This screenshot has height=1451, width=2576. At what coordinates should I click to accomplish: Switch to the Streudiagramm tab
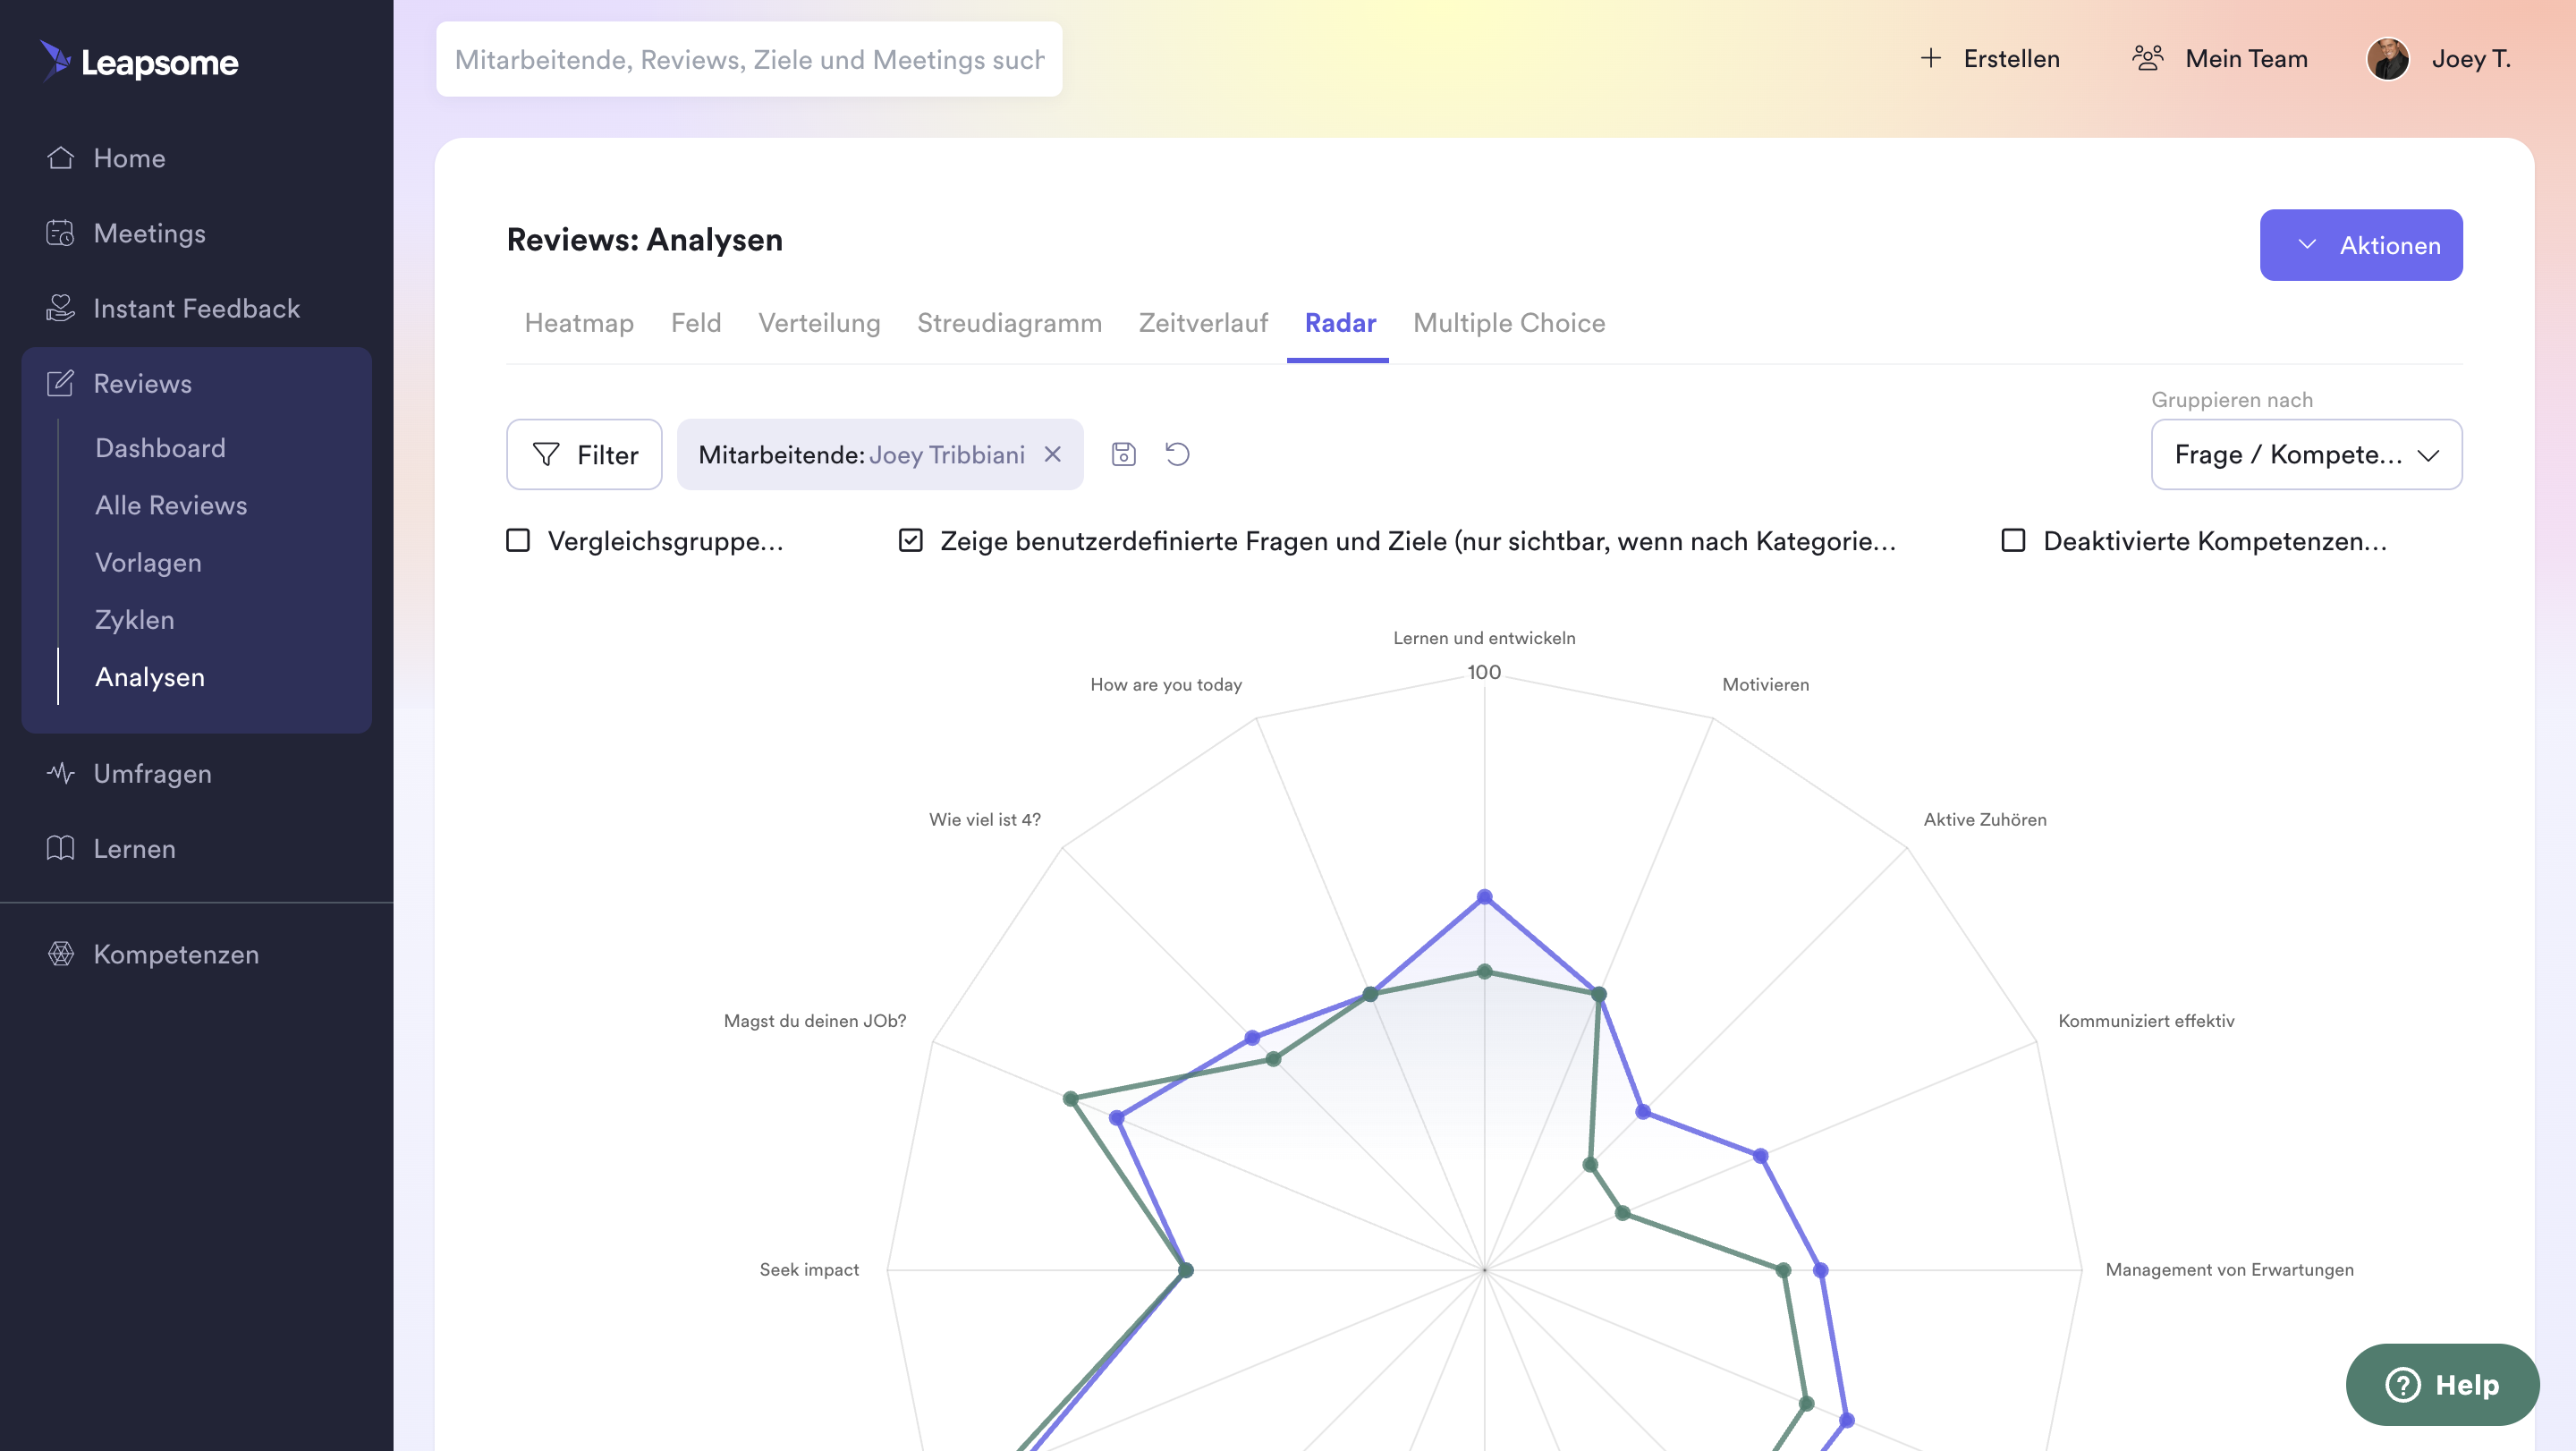point(1009,323)
